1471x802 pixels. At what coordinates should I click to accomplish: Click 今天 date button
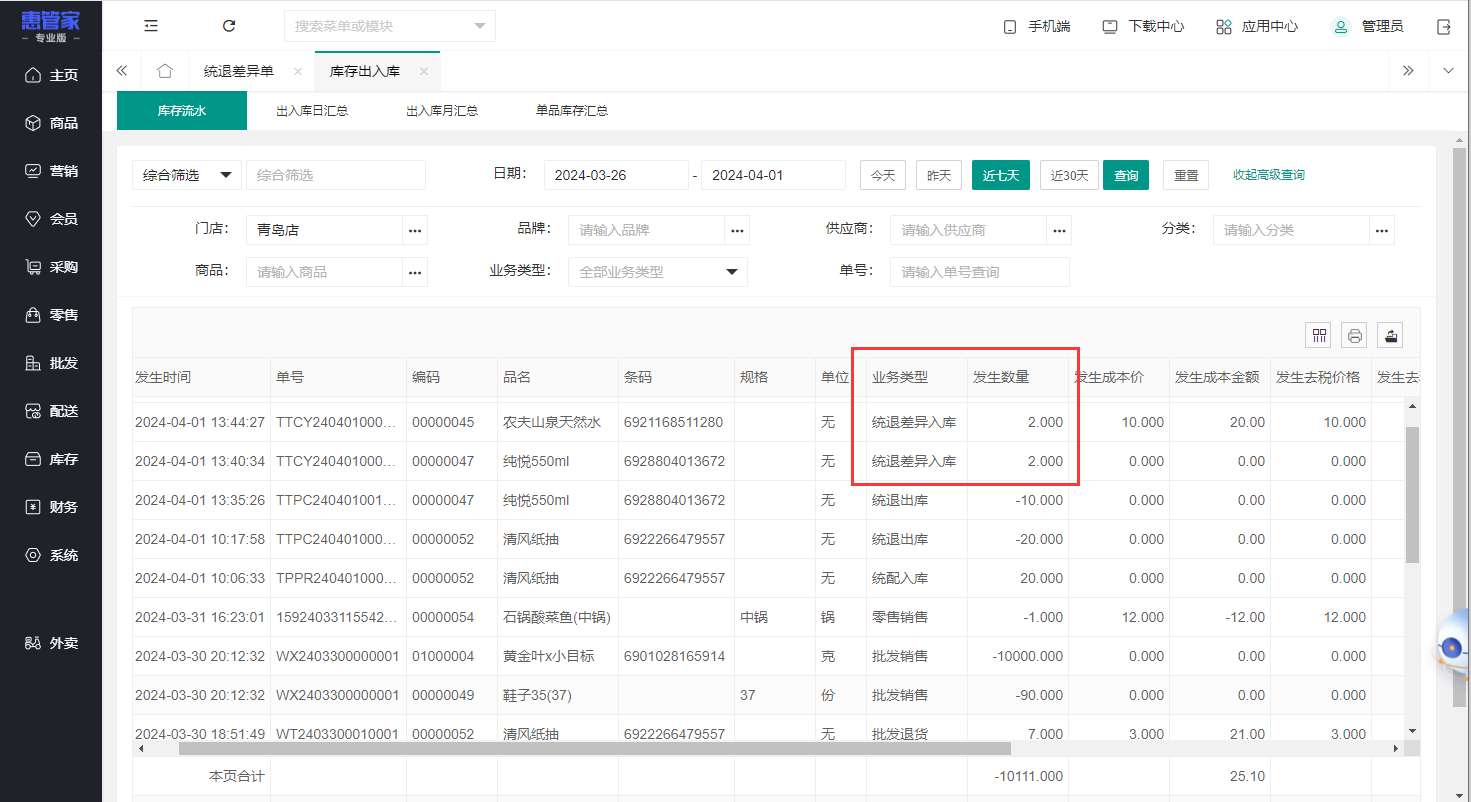tap(883, 175)
